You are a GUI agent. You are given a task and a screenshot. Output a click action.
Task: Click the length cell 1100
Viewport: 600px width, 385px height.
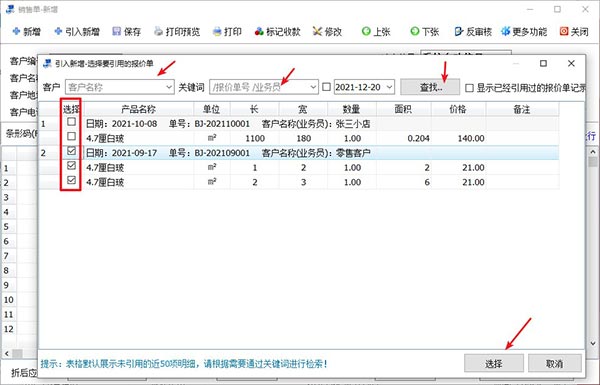[x=254, y=138]
